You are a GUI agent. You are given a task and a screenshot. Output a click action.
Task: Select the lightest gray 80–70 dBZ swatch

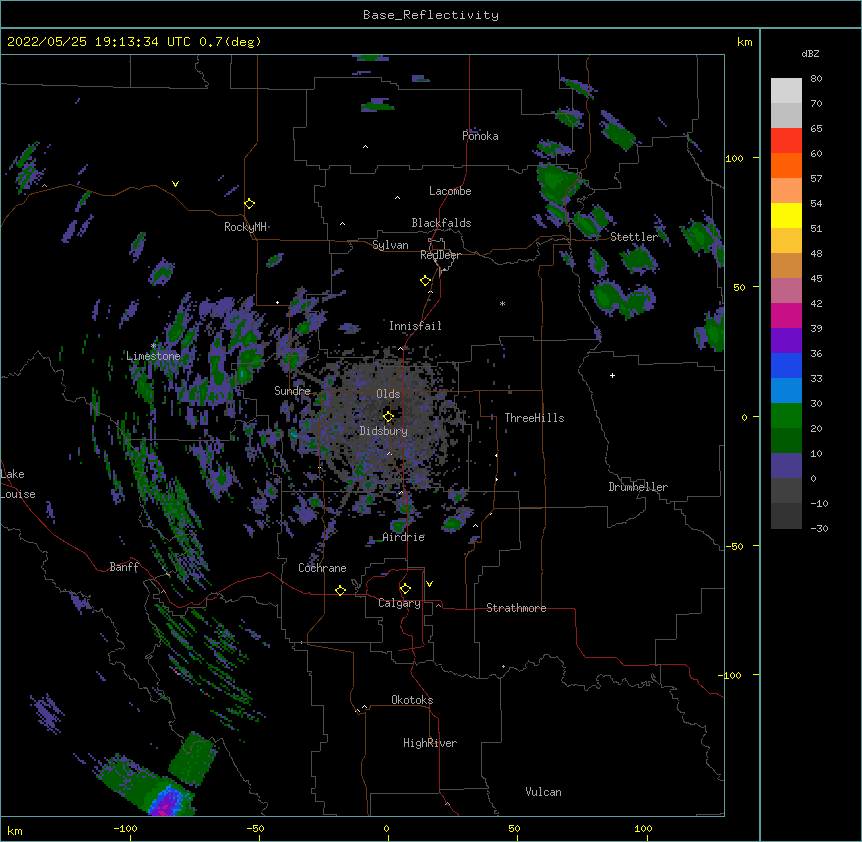point(786,91)
